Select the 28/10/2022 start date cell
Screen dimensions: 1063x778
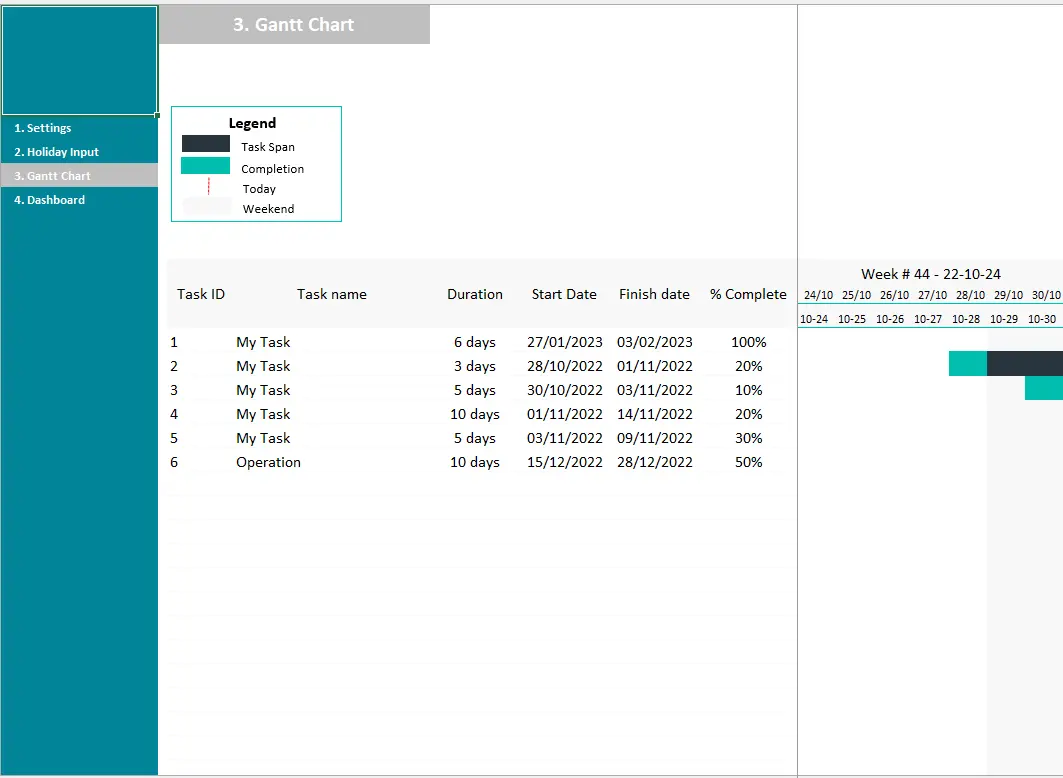point(564,366)
